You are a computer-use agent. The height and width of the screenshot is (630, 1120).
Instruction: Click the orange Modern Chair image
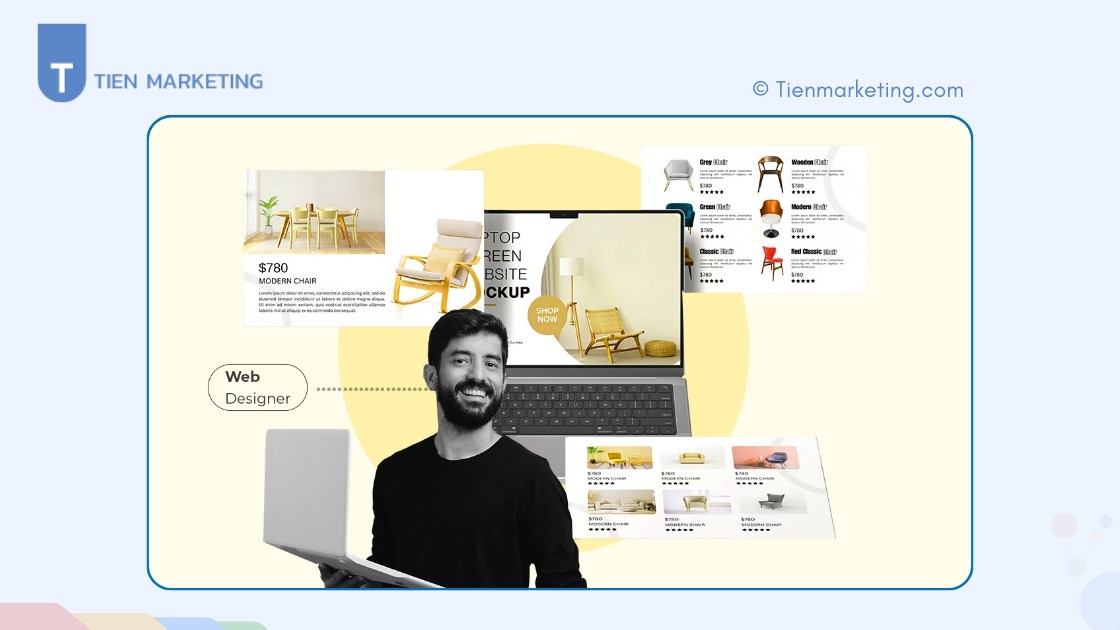(770, 218)
